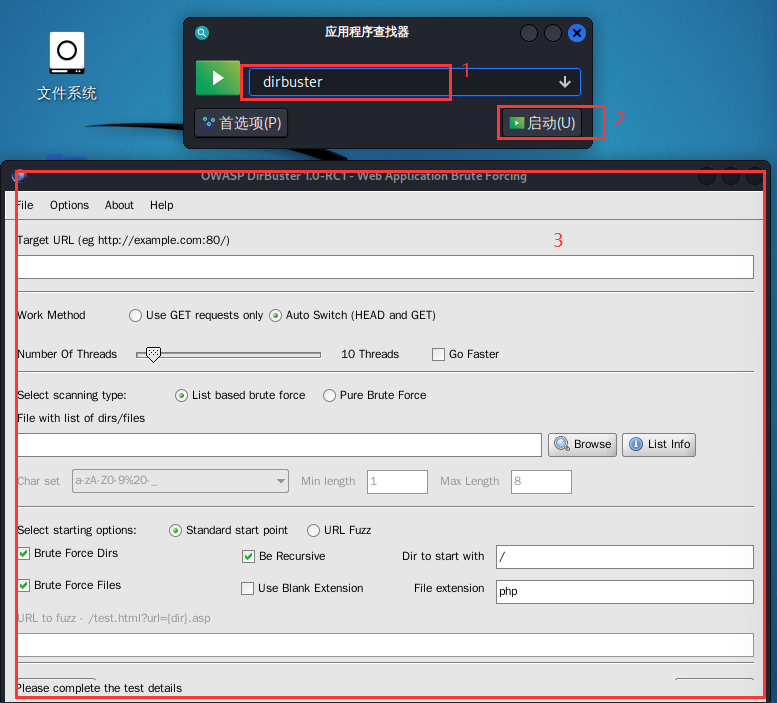
Task: Open the About menu in DirBuster
Action: [119, 205]
